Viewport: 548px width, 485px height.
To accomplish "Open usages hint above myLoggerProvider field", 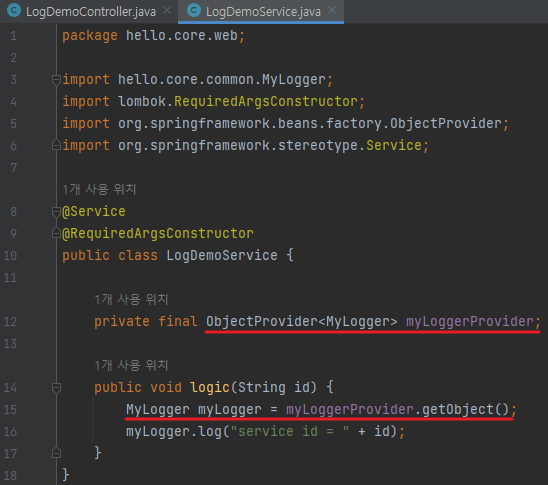I will click(x=131, y=299).
